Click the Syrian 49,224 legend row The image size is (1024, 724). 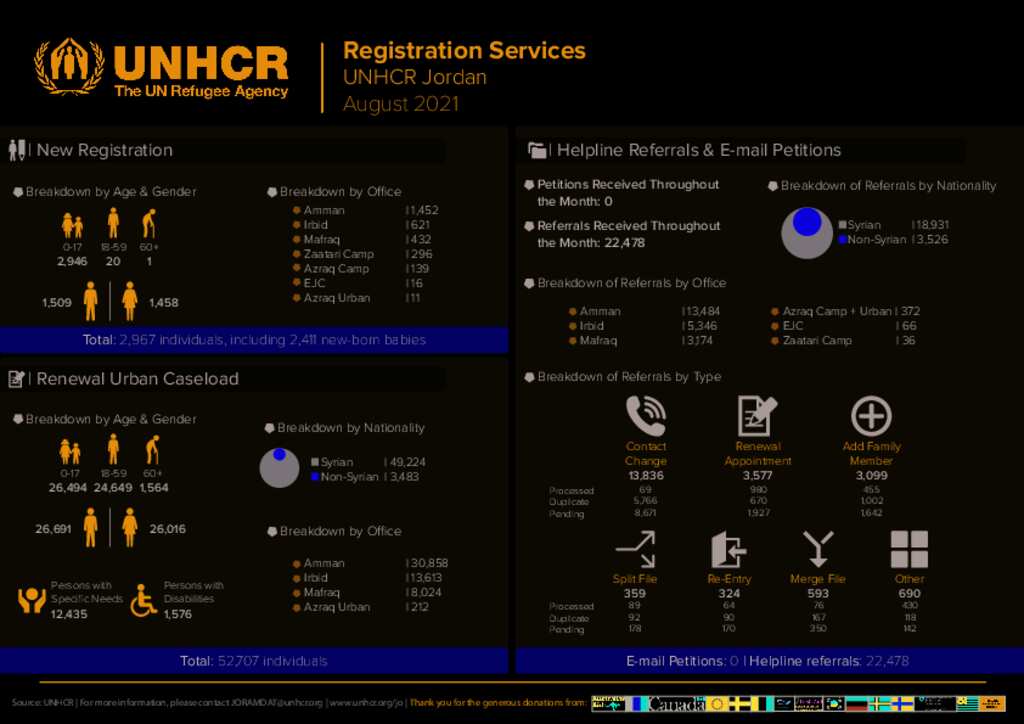coord(368,462)
